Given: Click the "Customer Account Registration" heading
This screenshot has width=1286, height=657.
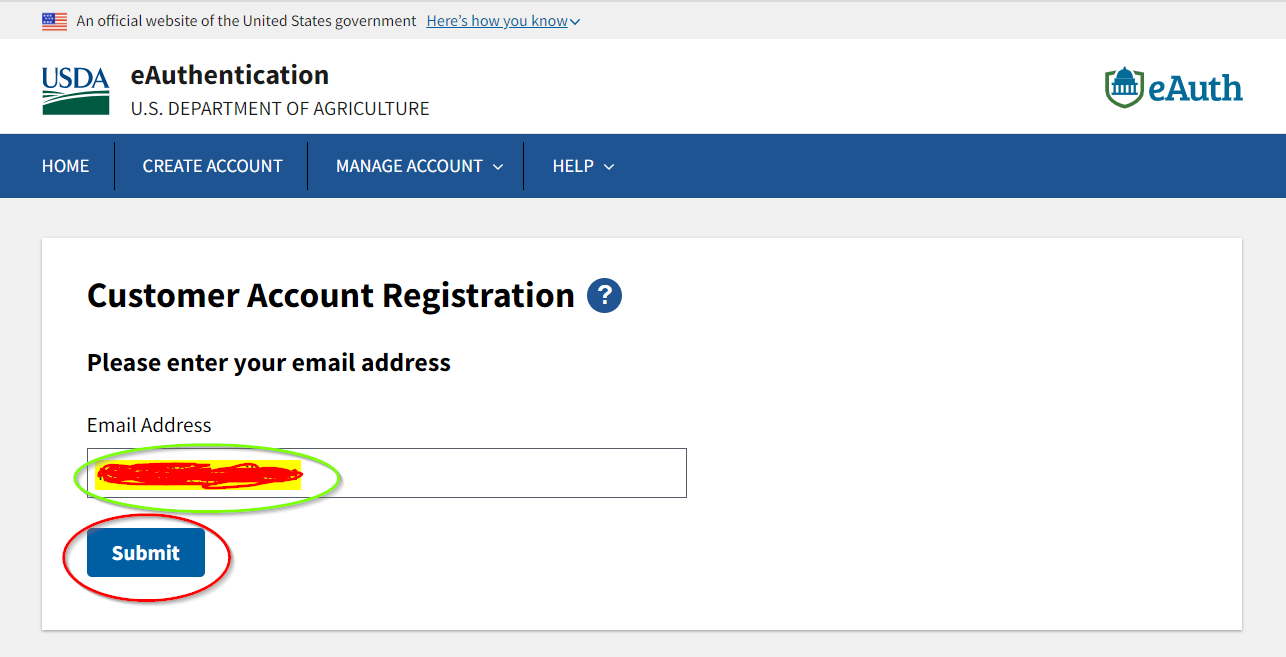Looking at the screenshot, I should click(x=330, y=296).
